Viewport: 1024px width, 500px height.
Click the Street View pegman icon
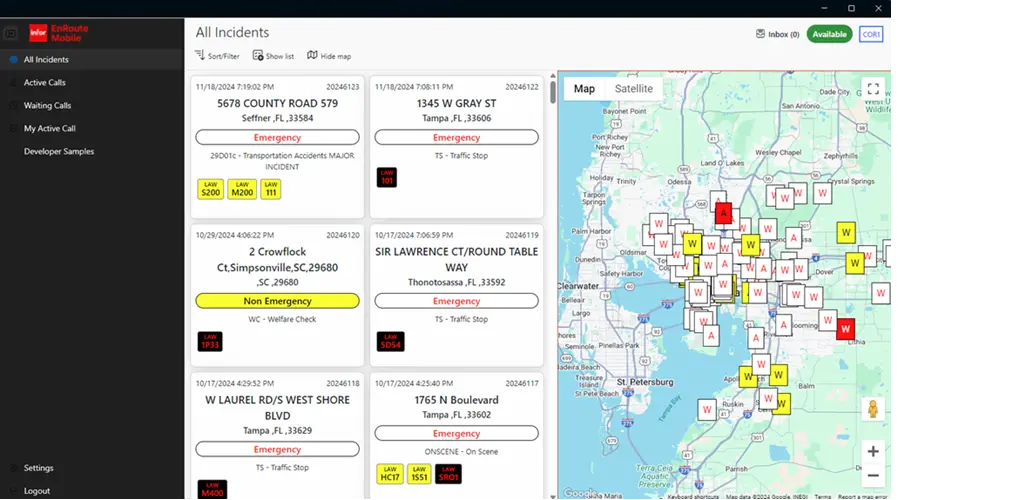pyautogui.click(x=873, y=409)
